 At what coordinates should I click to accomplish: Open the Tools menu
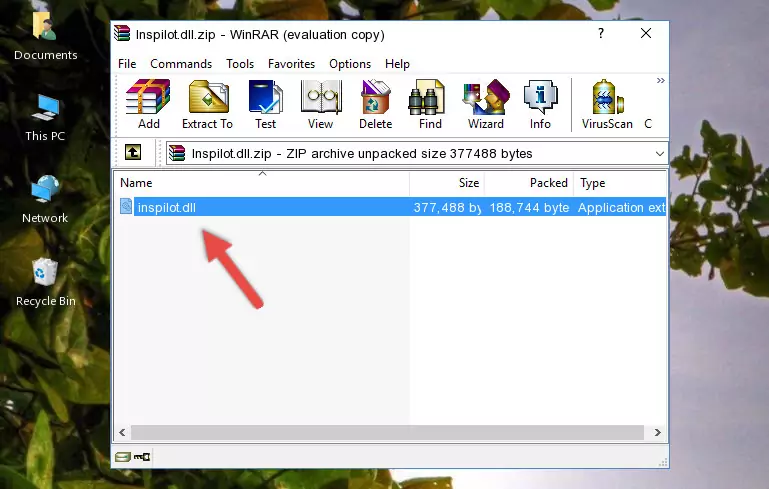tap(240, 64)
